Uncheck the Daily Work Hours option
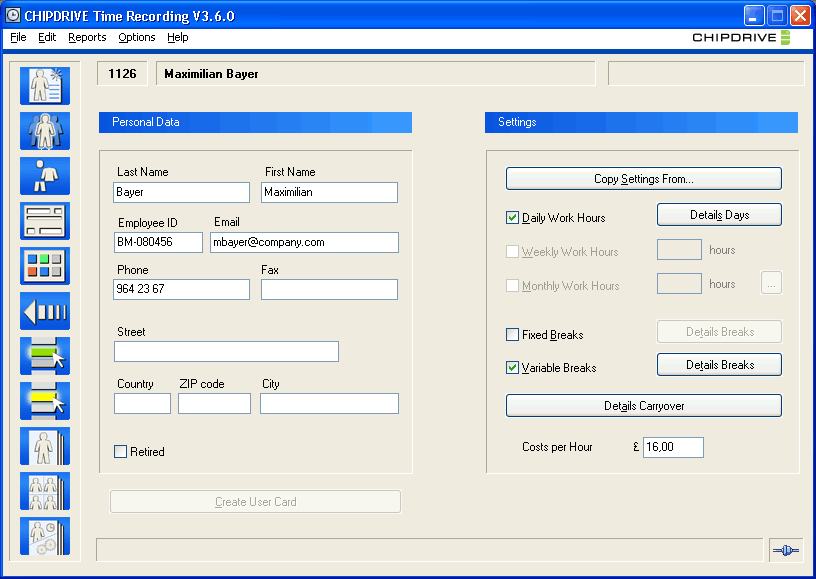Screen dimensions: 816x579 point(511,217)
